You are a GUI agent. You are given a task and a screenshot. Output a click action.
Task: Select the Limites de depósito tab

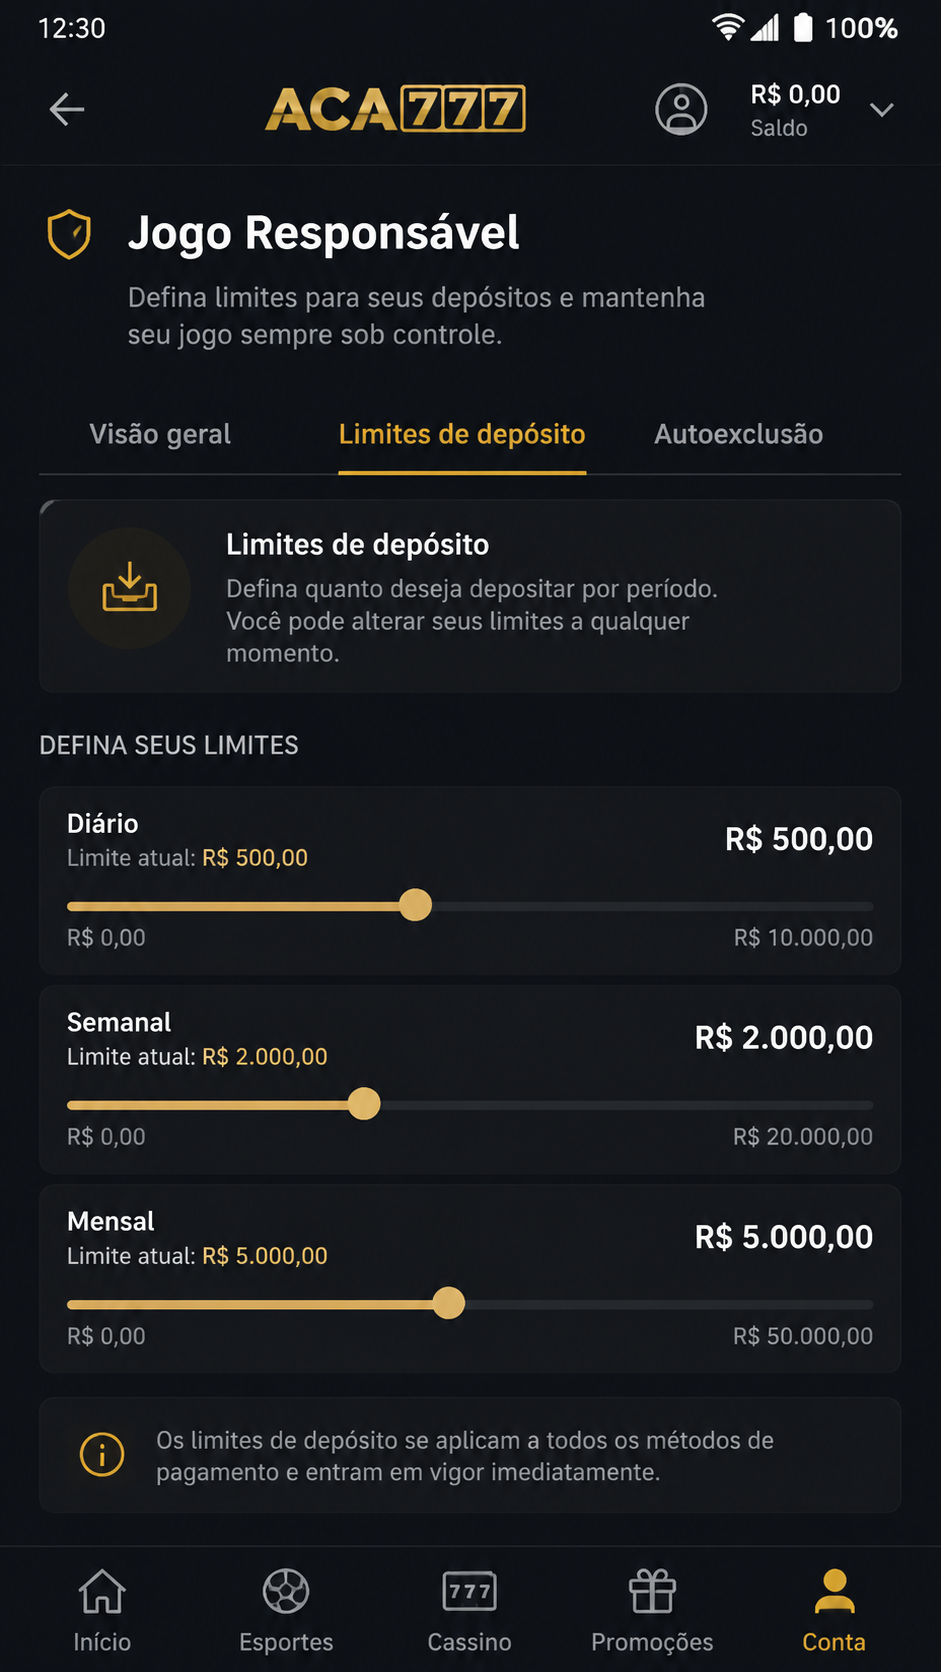click(x=462, y=434)
